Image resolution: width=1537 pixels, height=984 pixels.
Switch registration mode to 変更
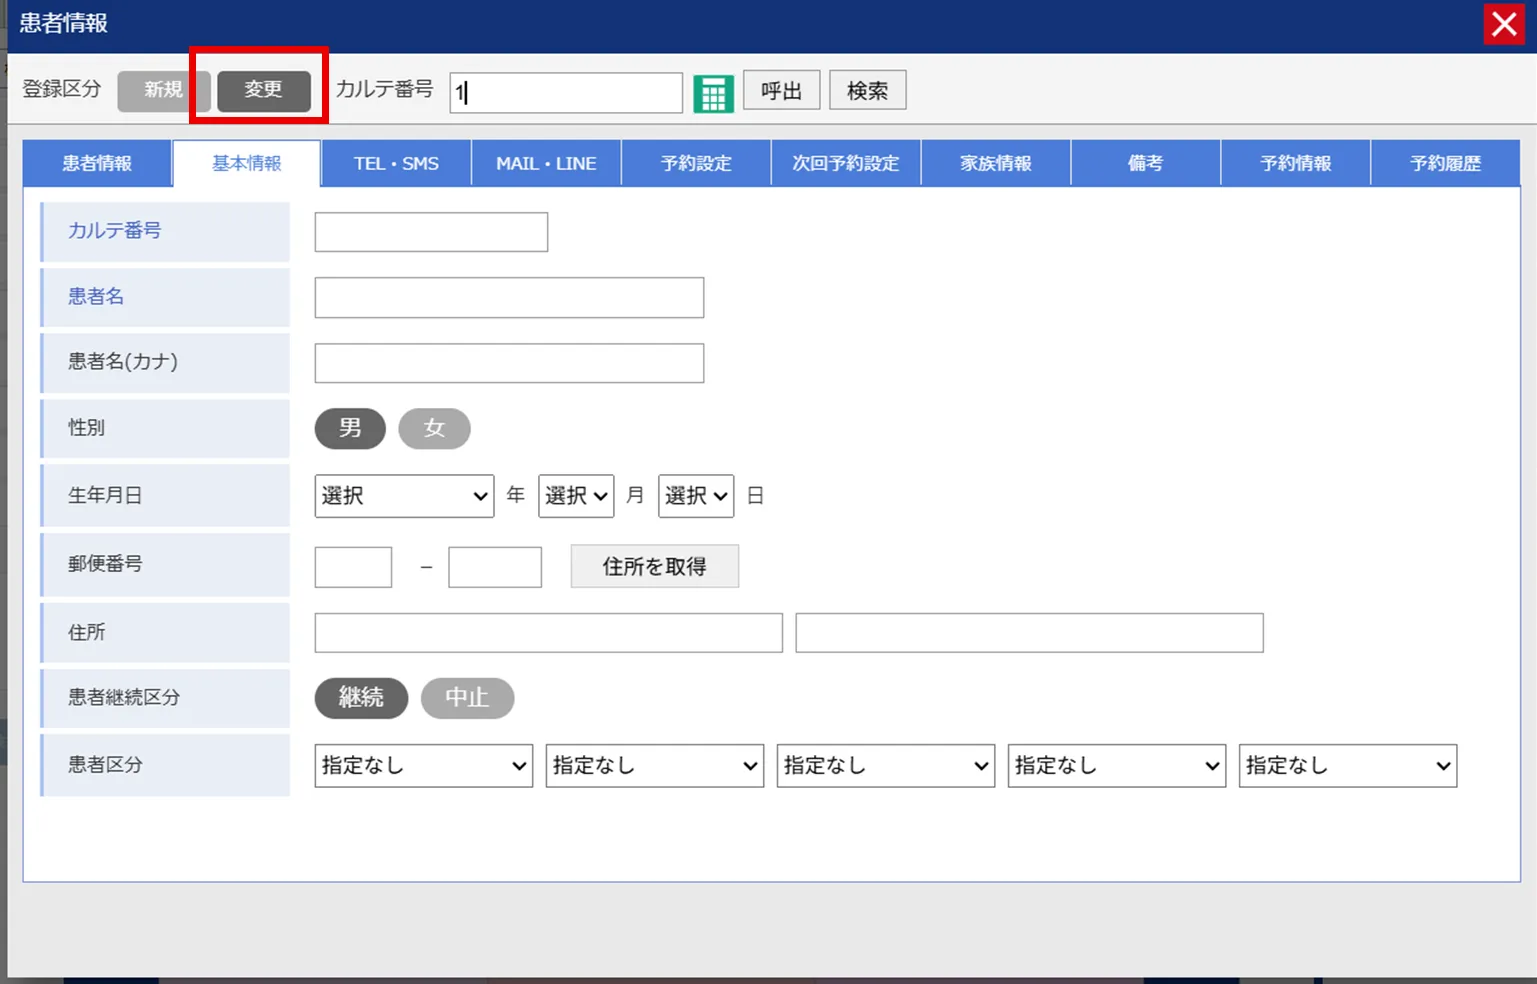pyautogui.click(x=263, y=90)
